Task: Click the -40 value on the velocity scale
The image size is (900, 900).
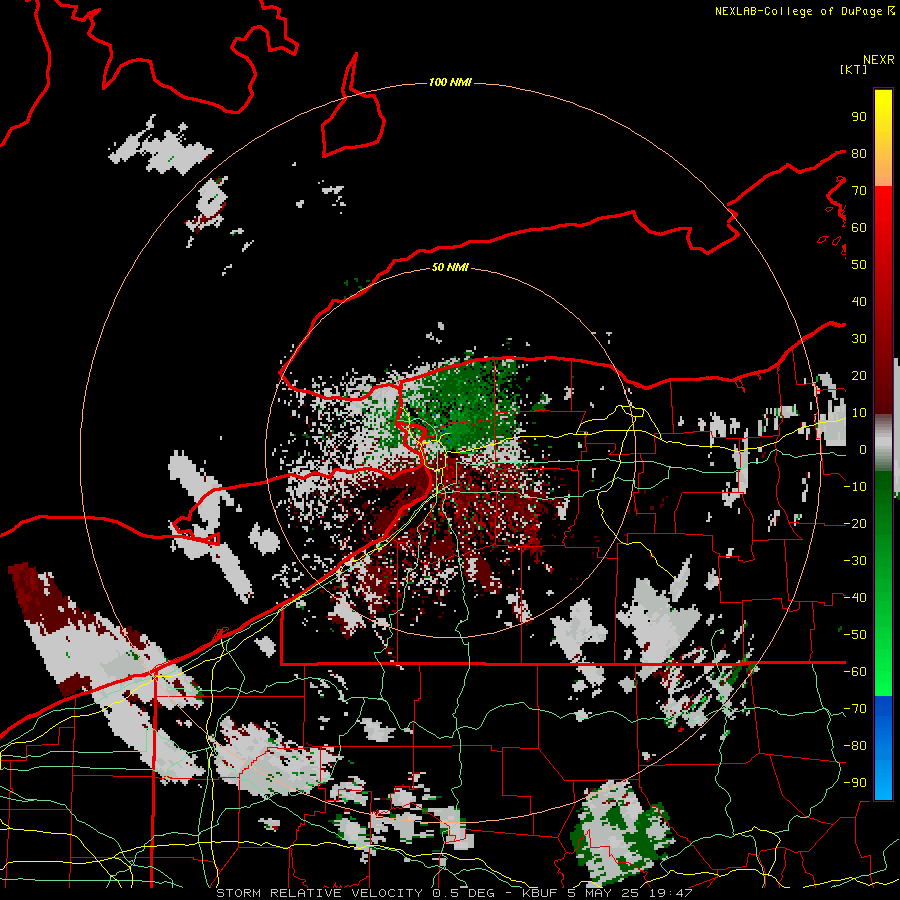Action: [x=855, y=598]
